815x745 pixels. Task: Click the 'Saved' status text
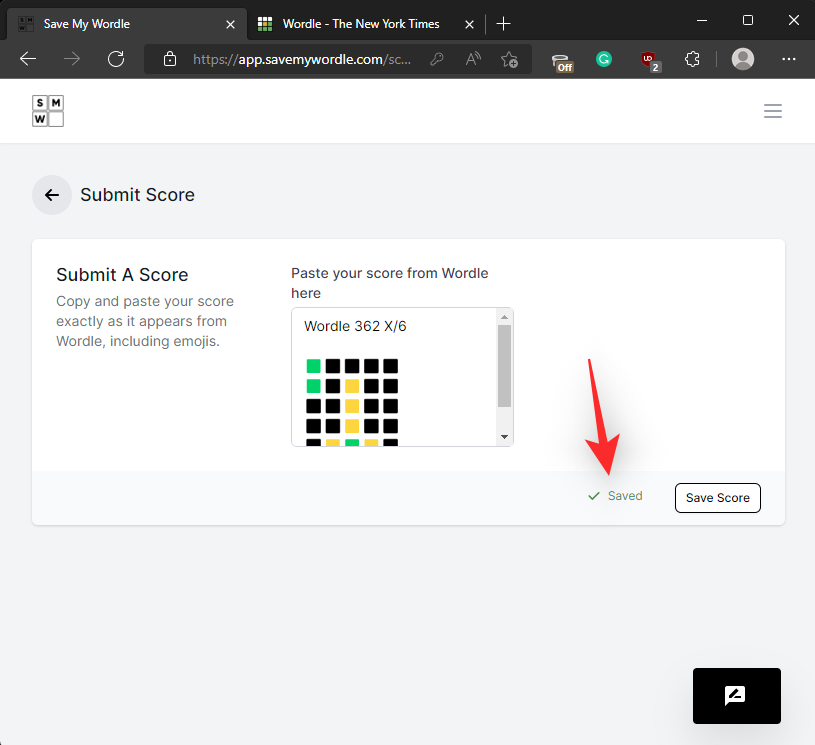[x=625, y=496]
